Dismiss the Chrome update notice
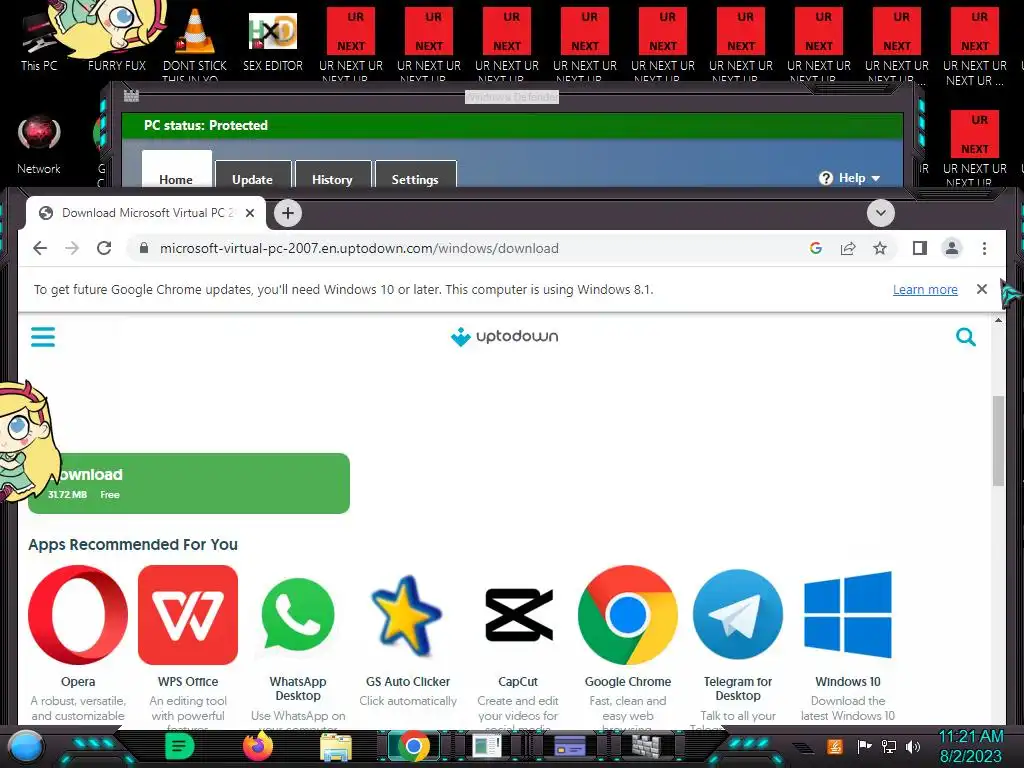Viewport: 1024px width, 768px height. (982, 289)
